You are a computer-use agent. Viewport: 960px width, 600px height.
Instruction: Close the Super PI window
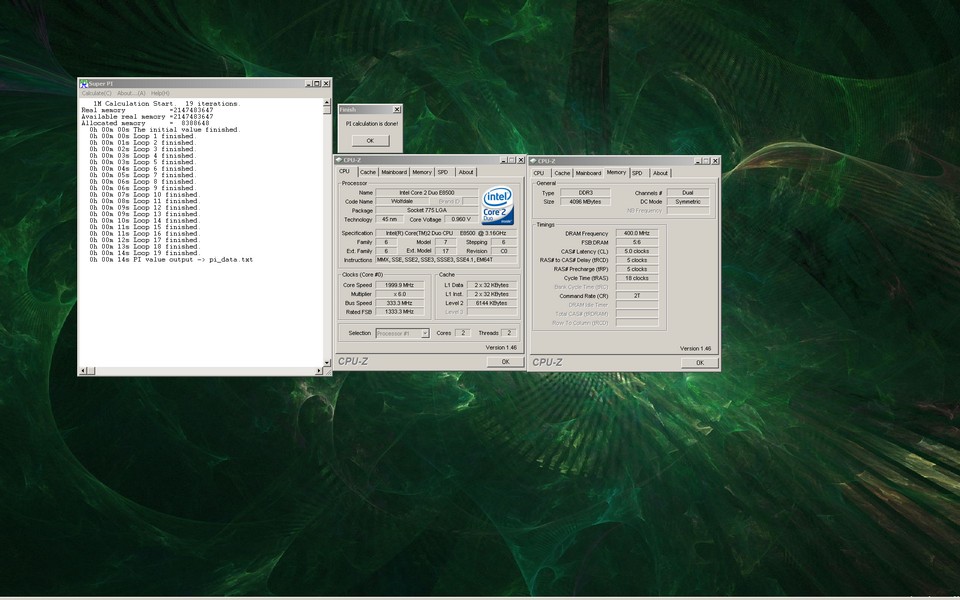(326, 83)
